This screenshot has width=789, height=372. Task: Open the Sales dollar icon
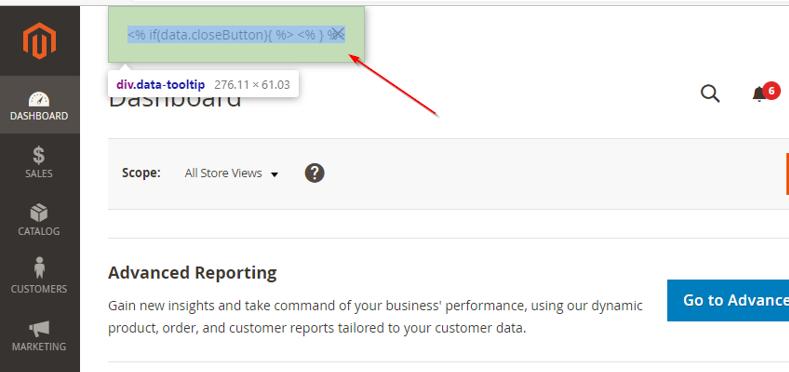(x=39, y=156)
